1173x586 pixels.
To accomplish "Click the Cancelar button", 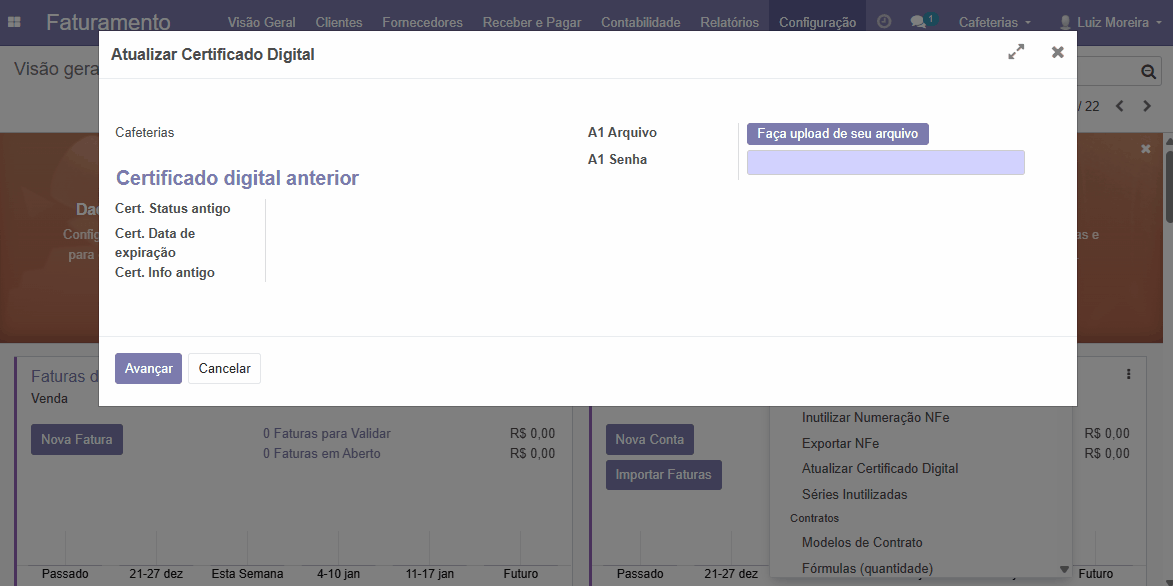I will pos(224,369).
